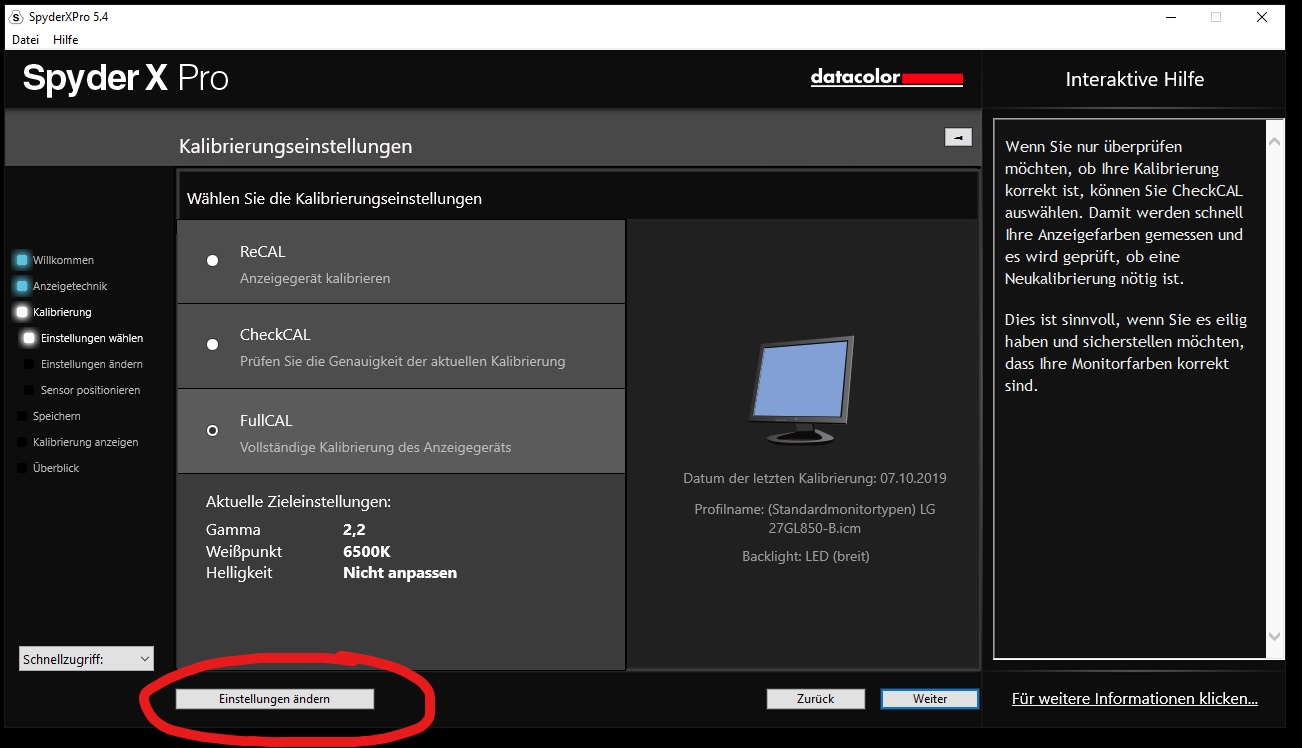Click the Aktuelle Zieleinstellungen heading

pyautogui.click(x=298, y=502)
